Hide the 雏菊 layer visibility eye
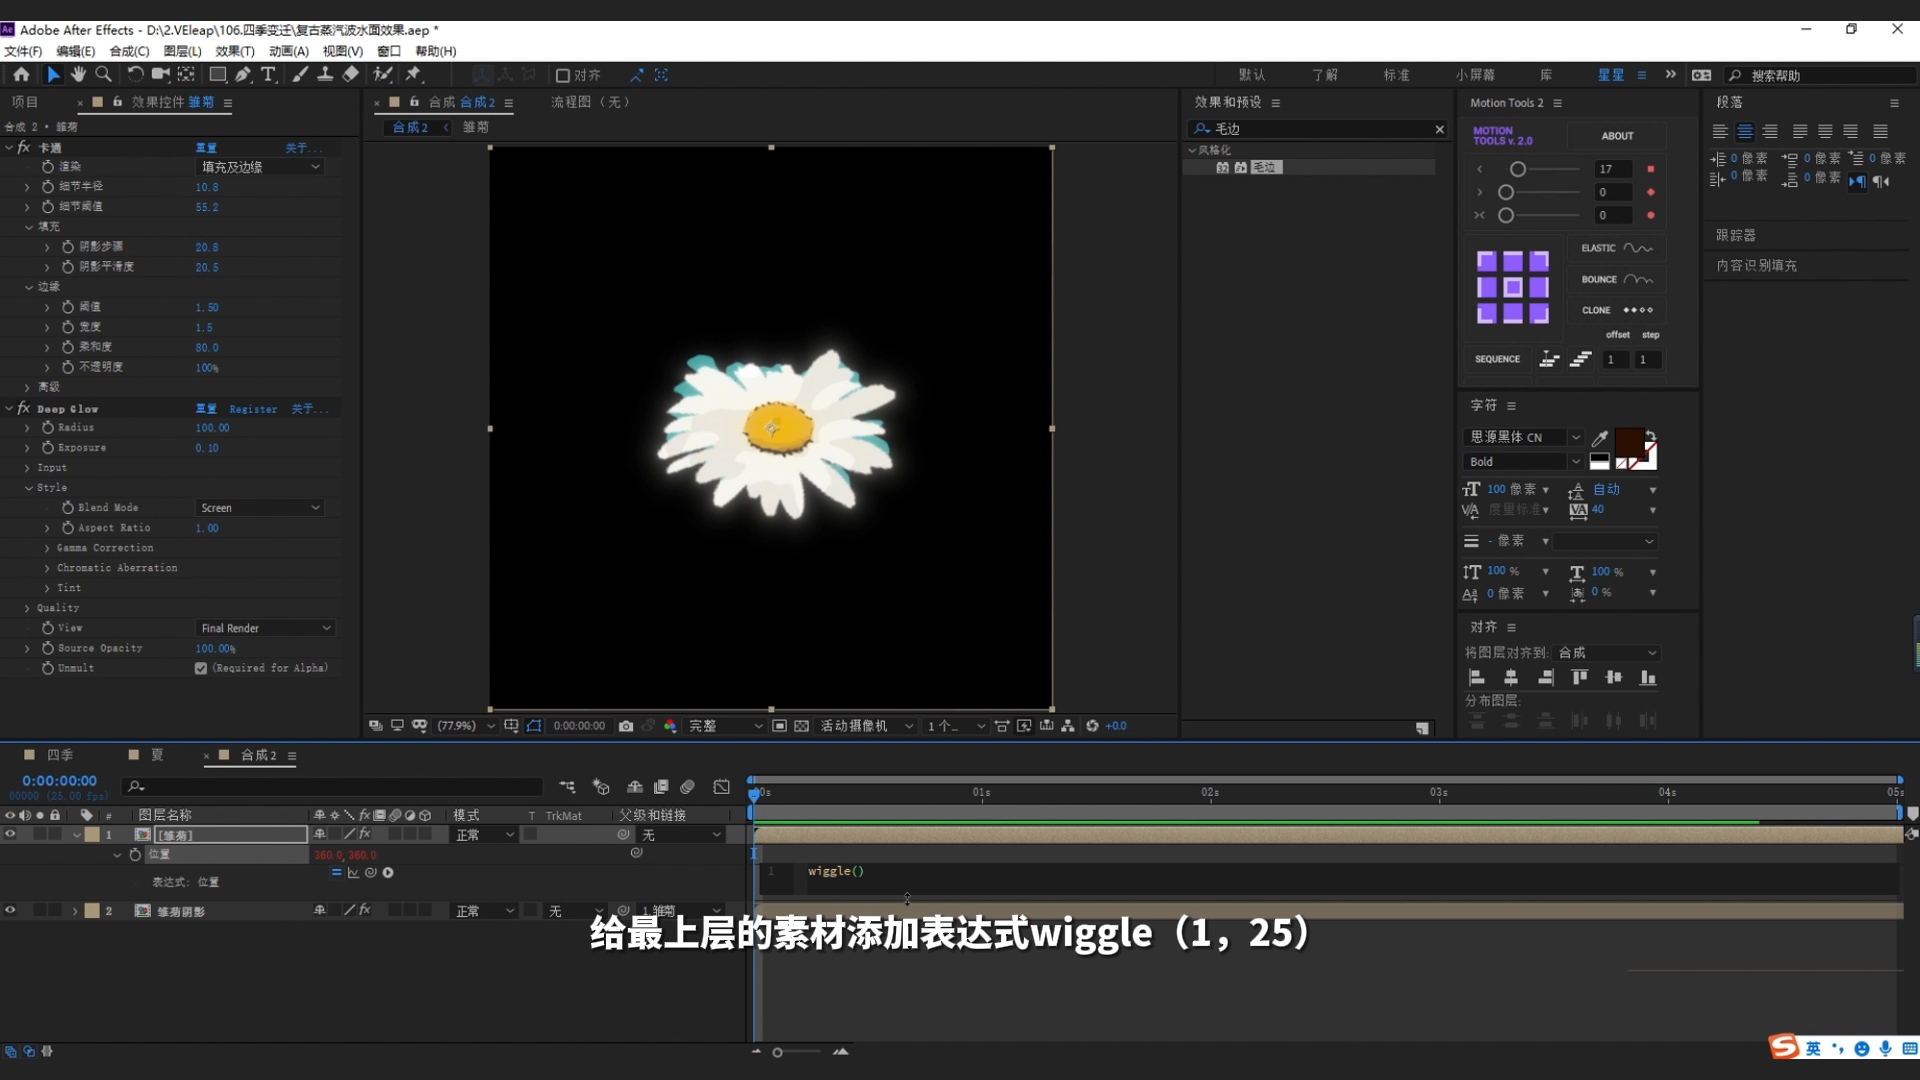Screen dimensions: 1920x1080 click(x=9, y=834)
